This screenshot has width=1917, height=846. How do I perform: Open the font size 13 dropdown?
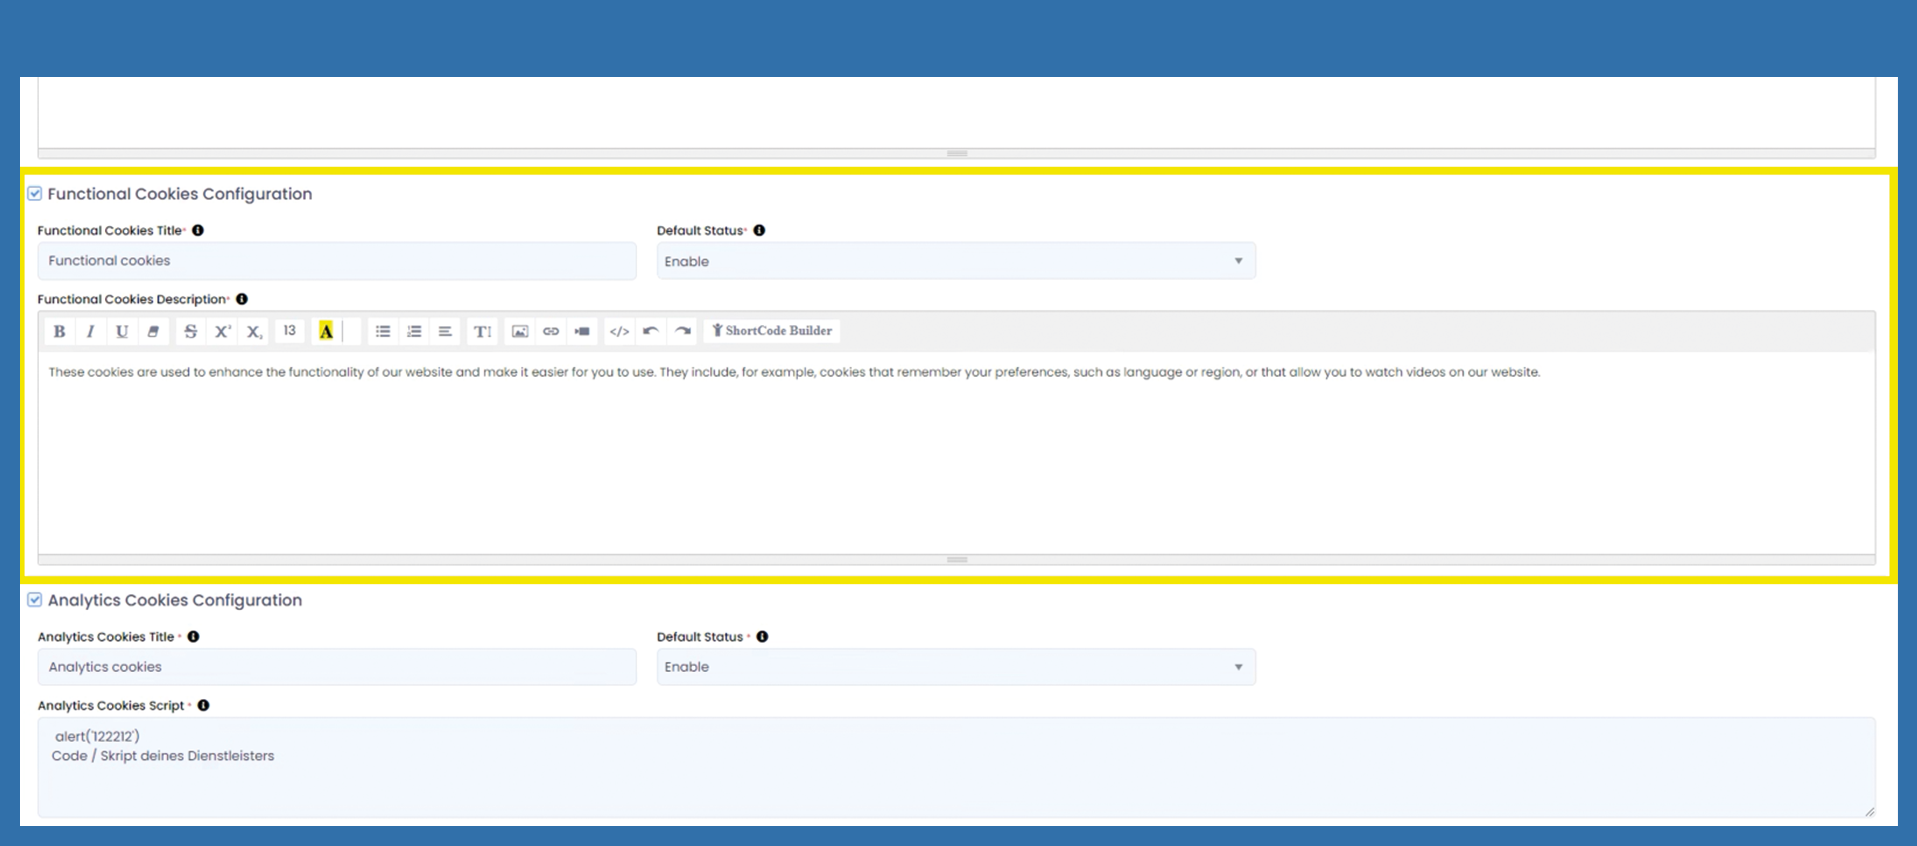click(x=289, y=331)
